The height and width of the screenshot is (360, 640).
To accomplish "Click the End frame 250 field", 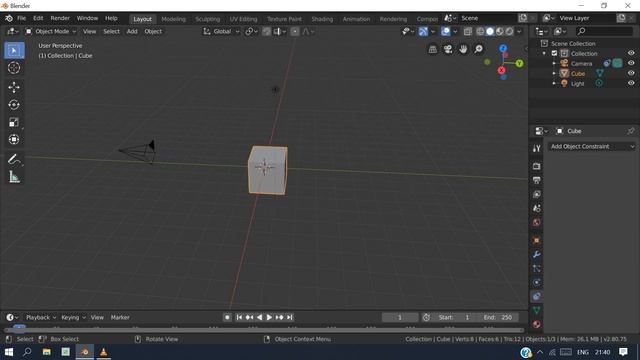I will pos(498,317).
